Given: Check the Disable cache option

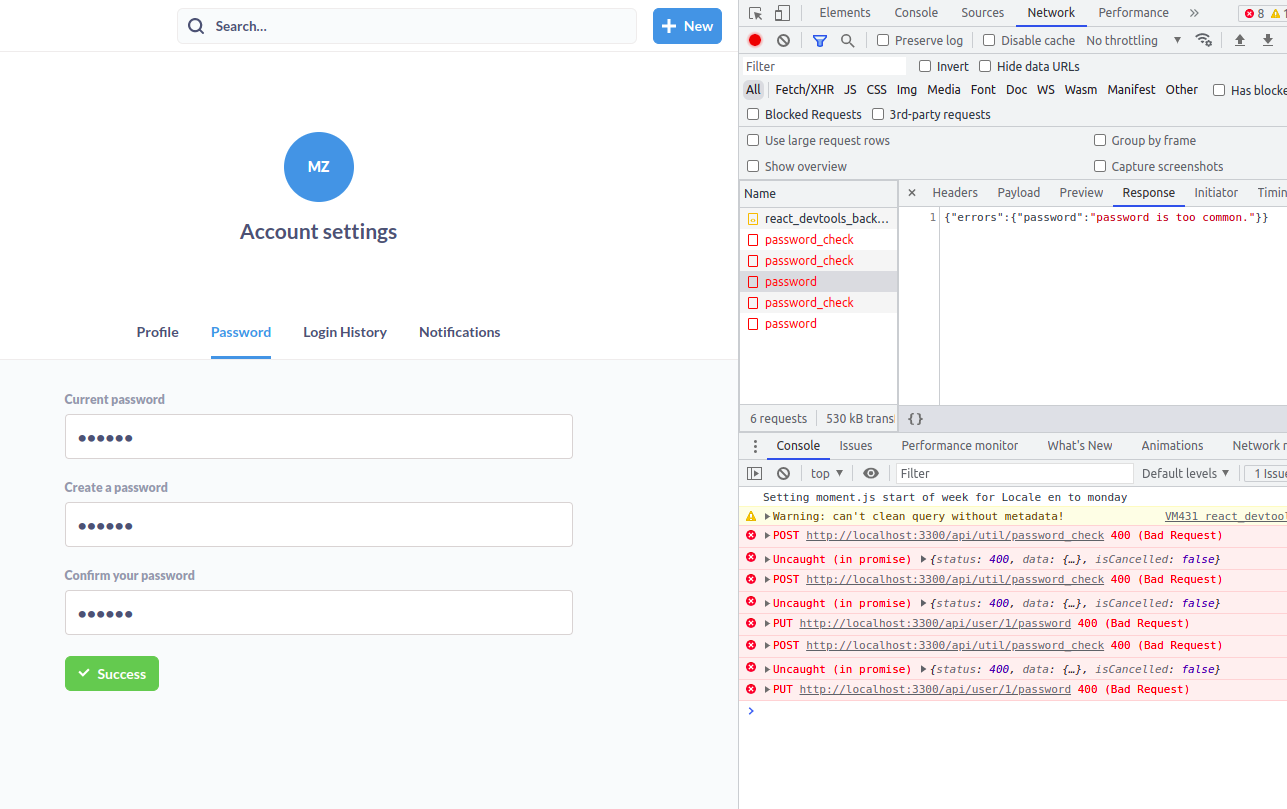Looking at the screenshot, I should (989, 40).
